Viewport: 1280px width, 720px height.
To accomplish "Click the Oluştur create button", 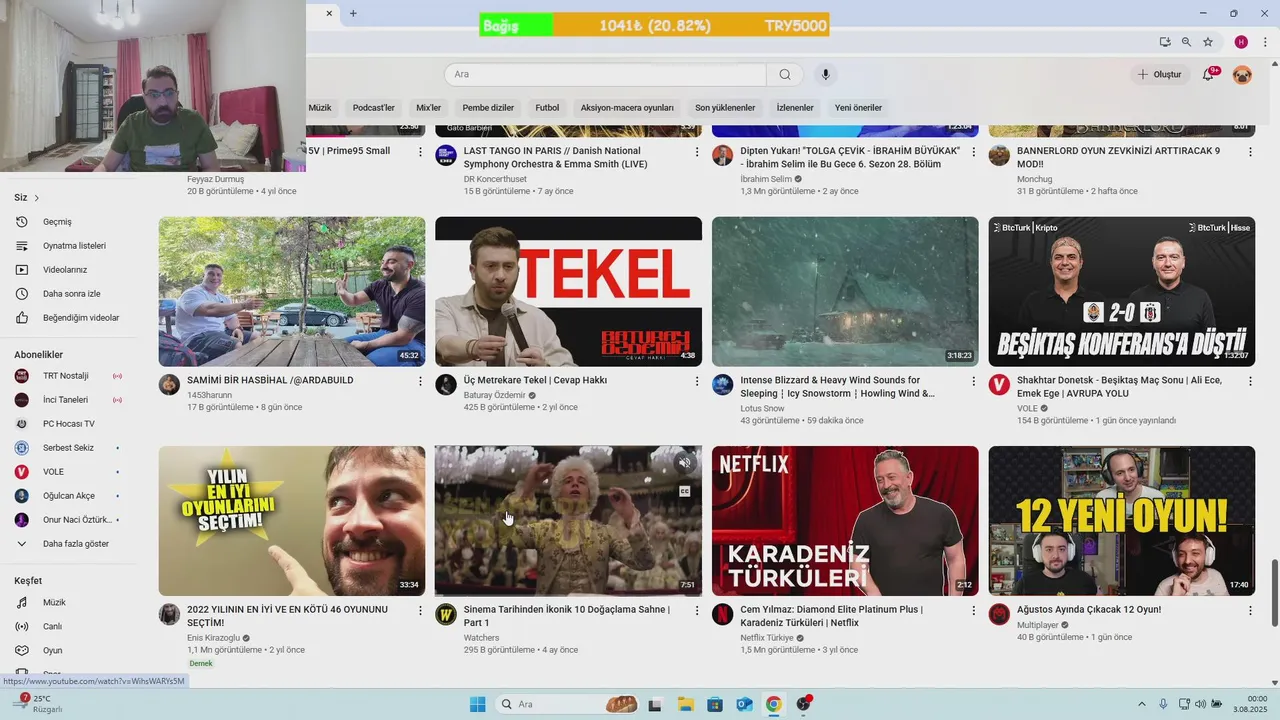I will coord(1160,74).
